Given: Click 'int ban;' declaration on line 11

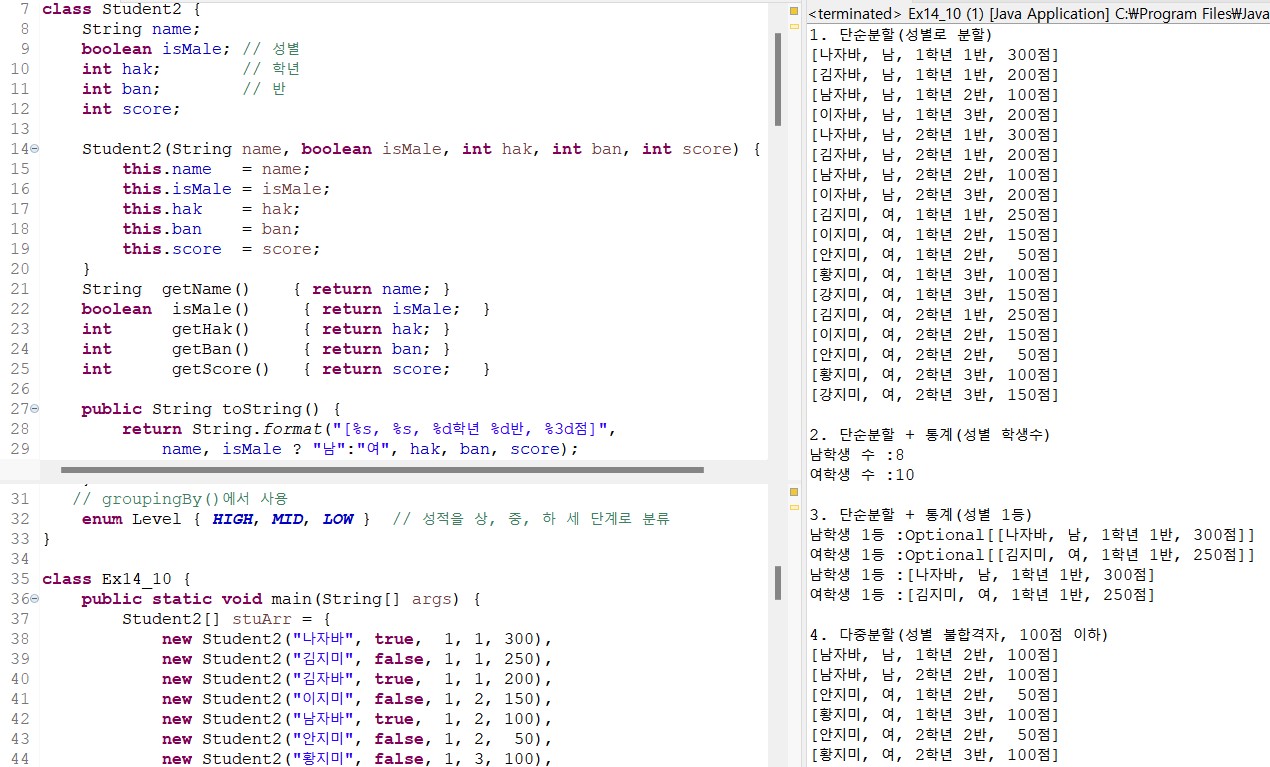Looking at the screenshot, I should (121, 89).
